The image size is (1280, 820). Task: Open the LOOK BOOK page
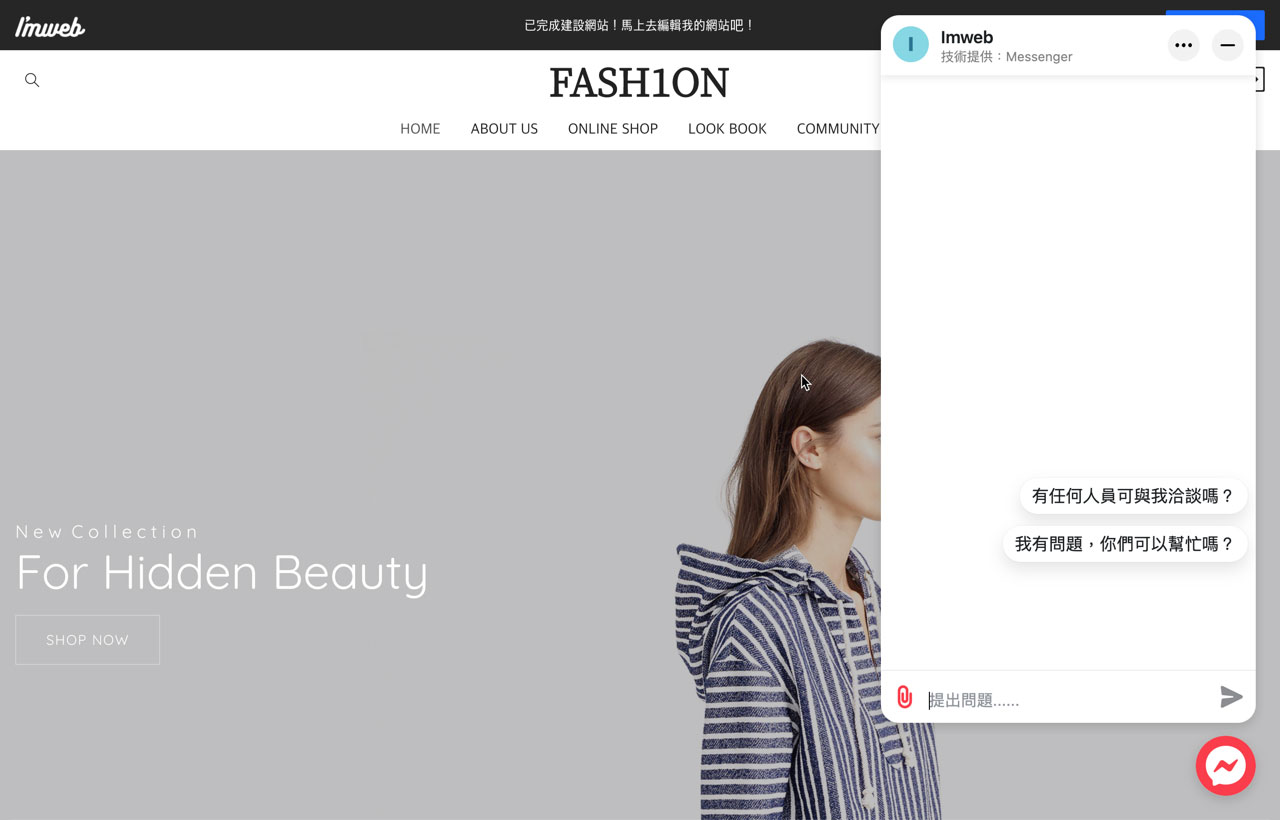[x=727, y=129]
